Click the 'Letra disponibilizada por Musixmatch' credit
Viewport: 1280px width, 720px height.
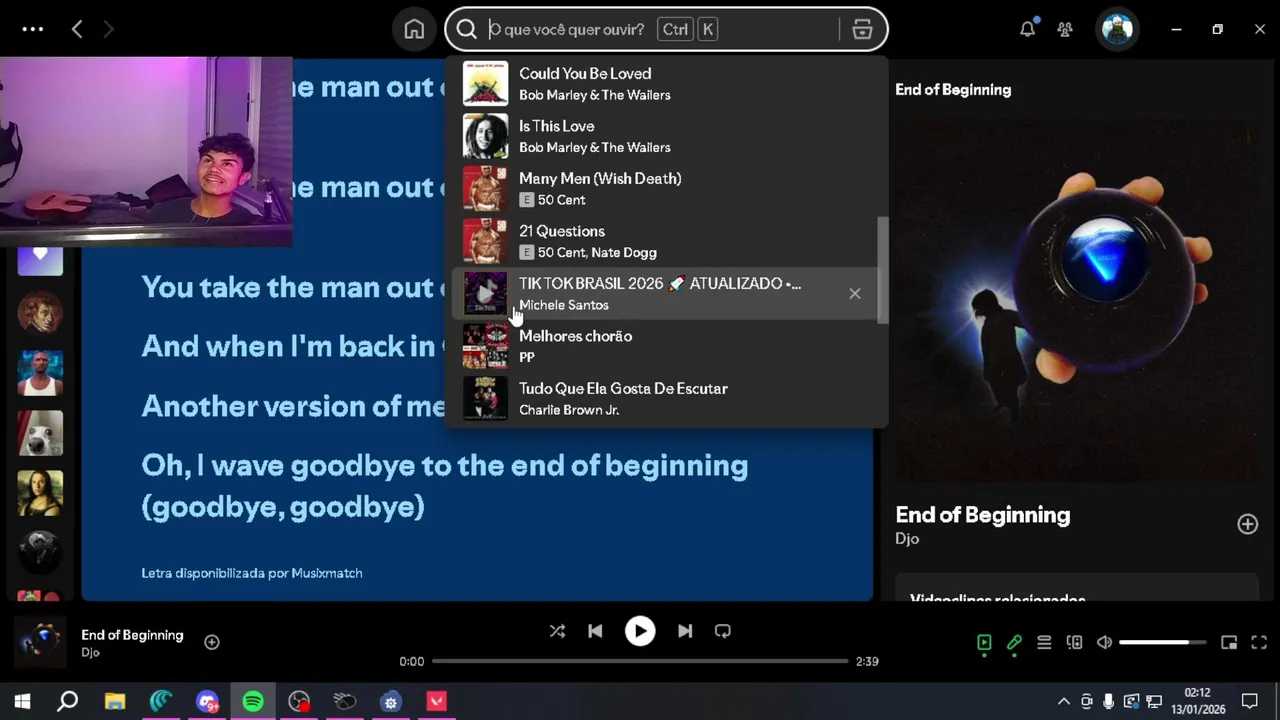pos(252,573)
